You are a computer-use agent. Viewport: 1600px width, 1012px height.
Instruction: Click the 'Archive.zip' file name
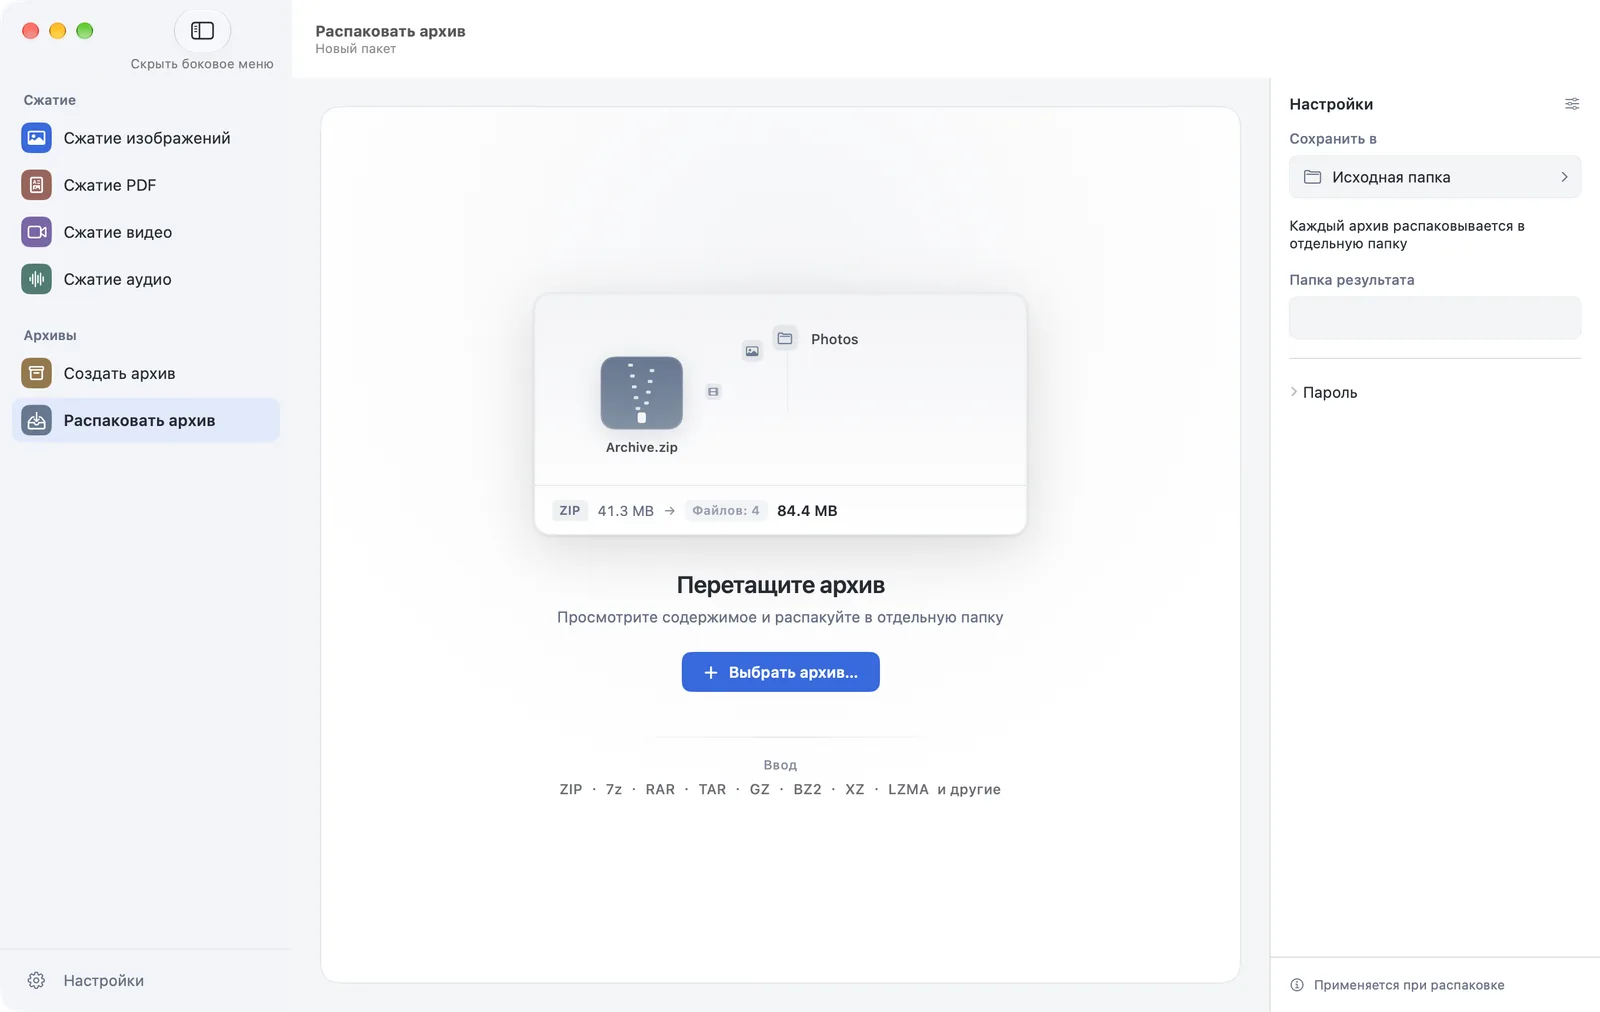point(642,447)
